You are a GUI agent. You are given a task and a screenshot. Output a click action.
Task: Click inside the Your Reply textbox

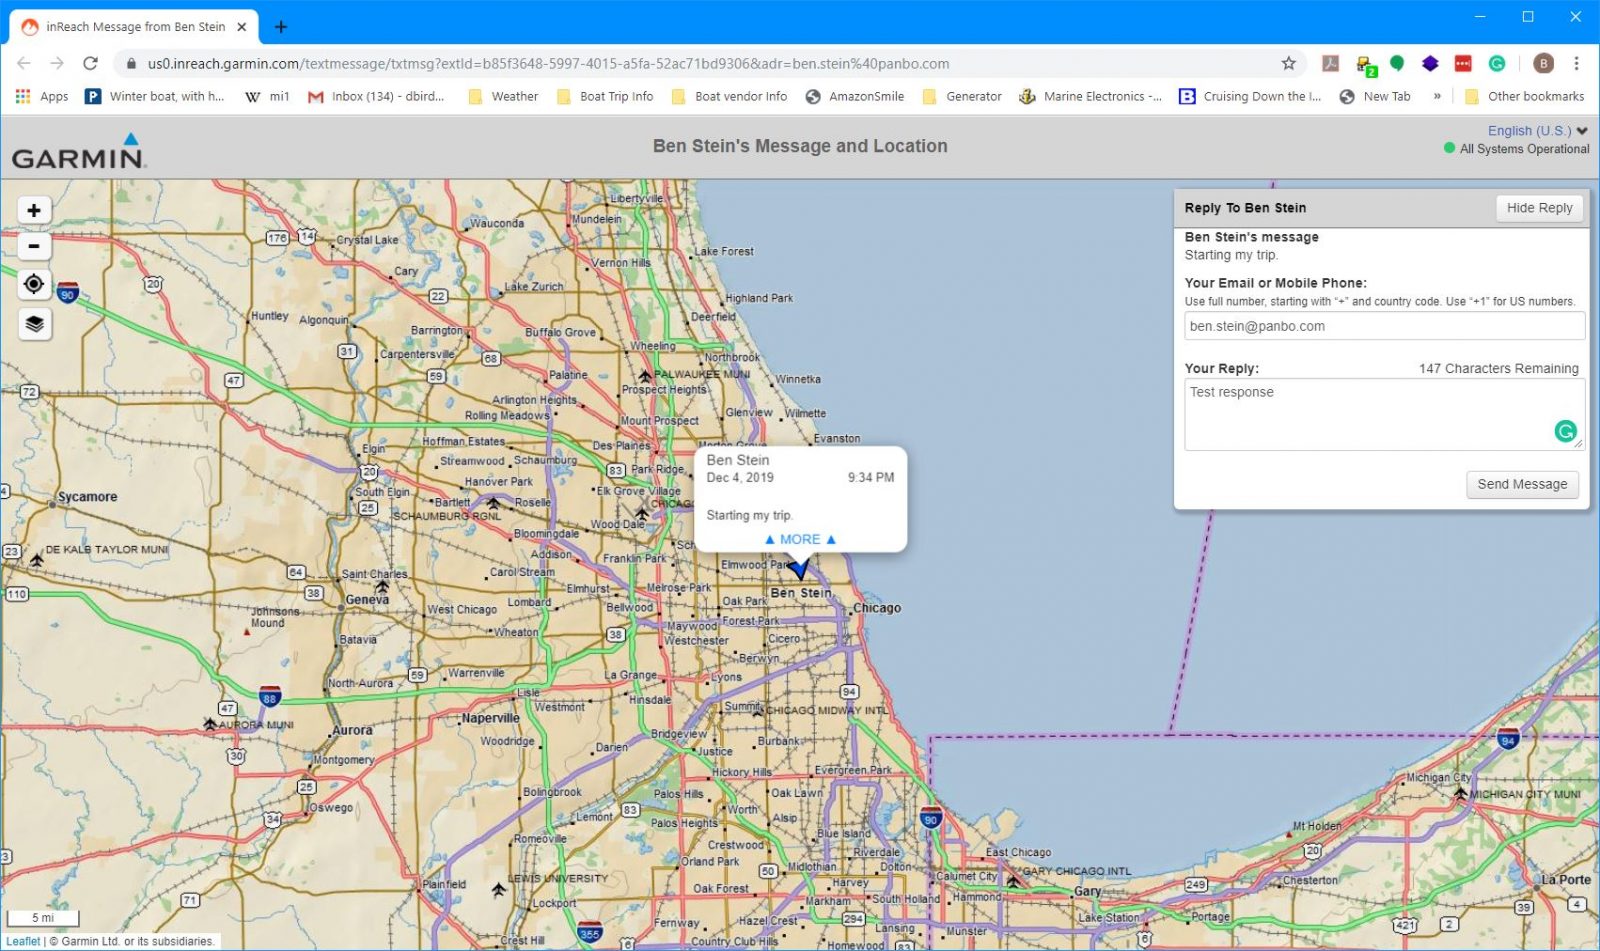[1384, 414]
